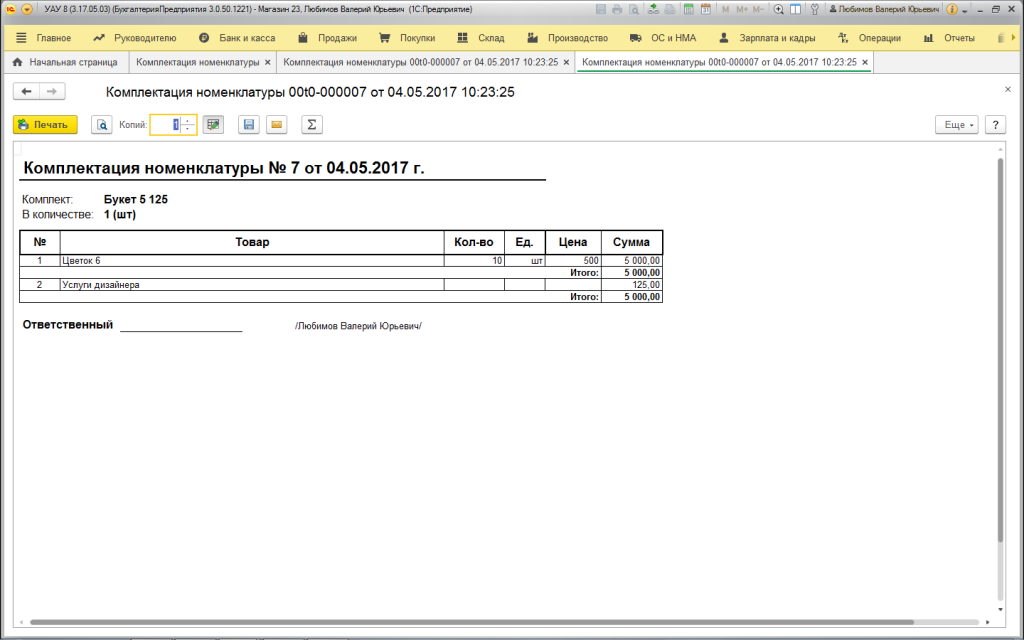Screen dimensions: 1024x640
Task: Open the Операции menu section
Action: (x=869, y=38)
